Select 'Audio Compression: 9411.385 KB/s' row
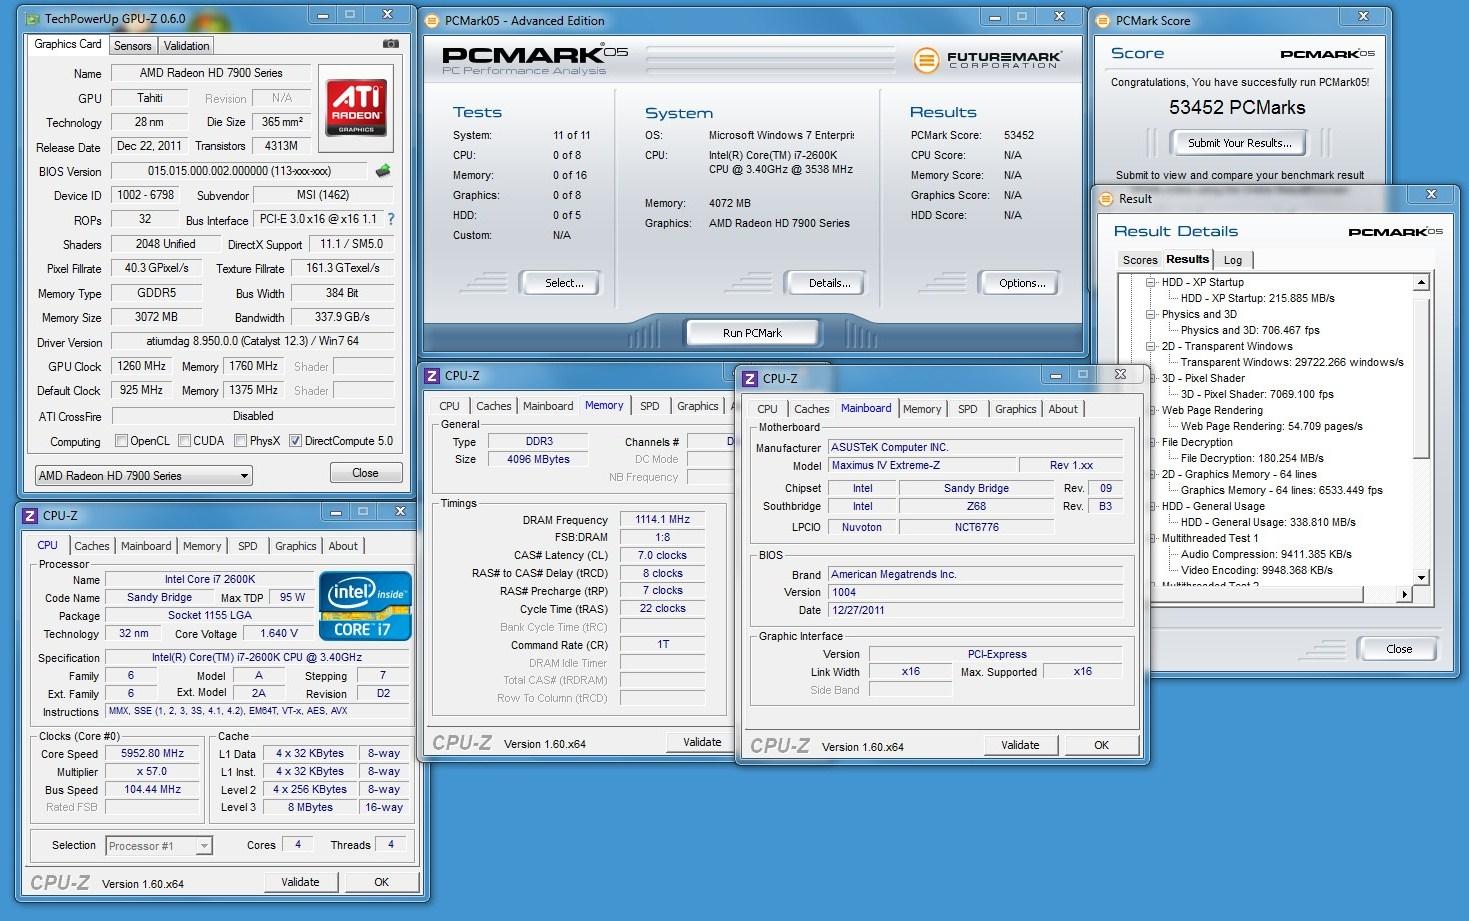1469x921 pixels. [x=1266, y=554]
